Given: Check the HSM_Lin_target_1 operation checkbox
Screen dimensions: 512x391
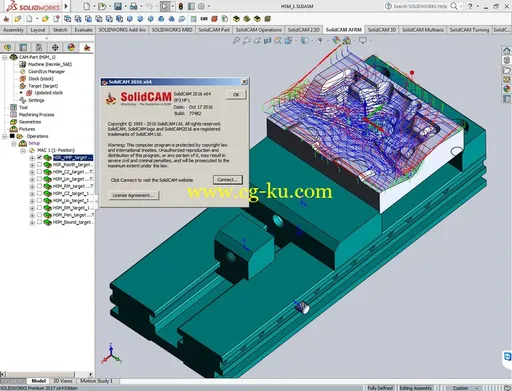Looking at the screenshot, I should click(x=39, y=200).
